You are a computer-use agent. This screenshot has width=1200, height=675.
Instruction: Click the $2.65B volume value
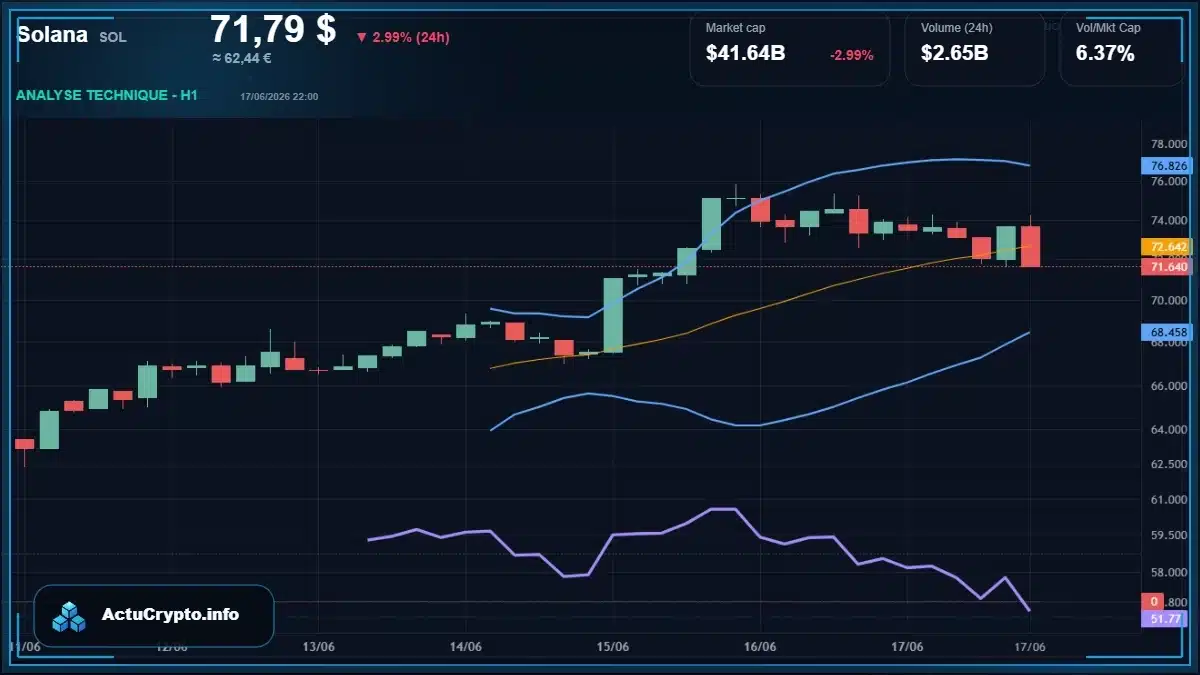(955, 54)
